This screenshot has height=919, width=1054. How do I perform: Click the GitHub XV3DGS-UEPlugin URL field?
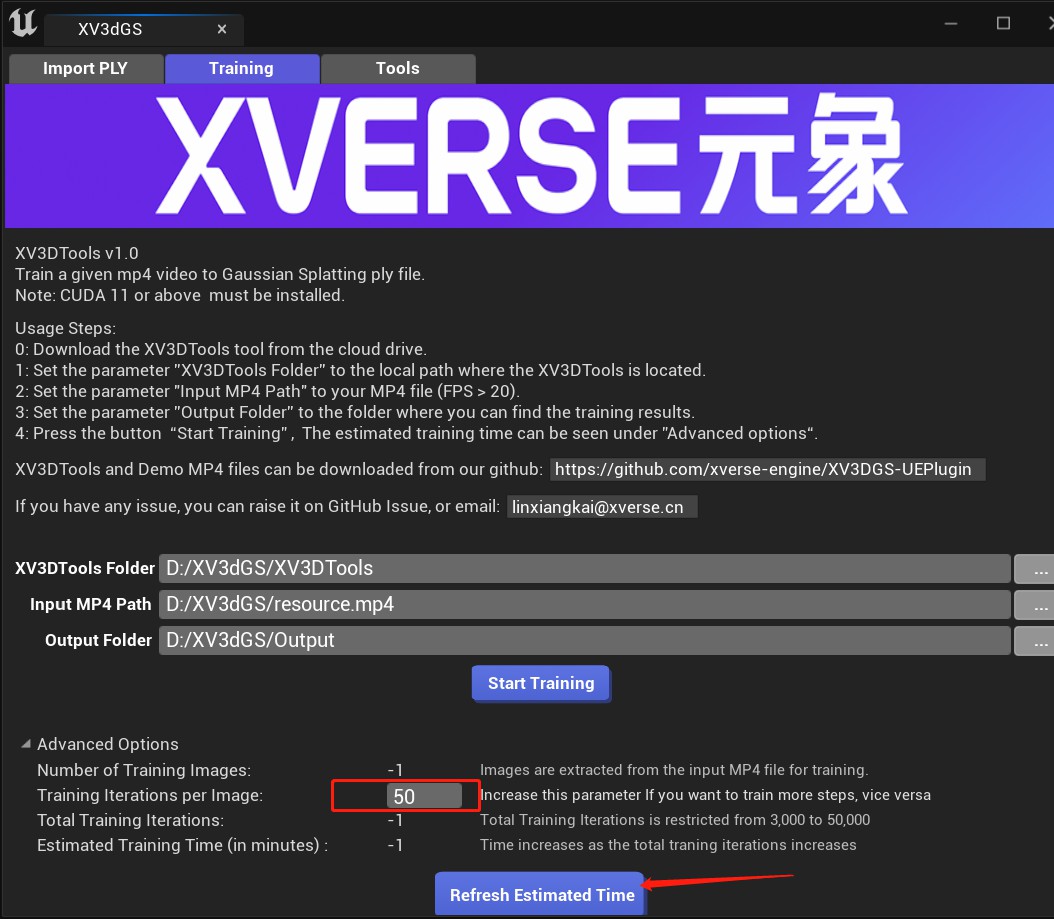point(767,469)
